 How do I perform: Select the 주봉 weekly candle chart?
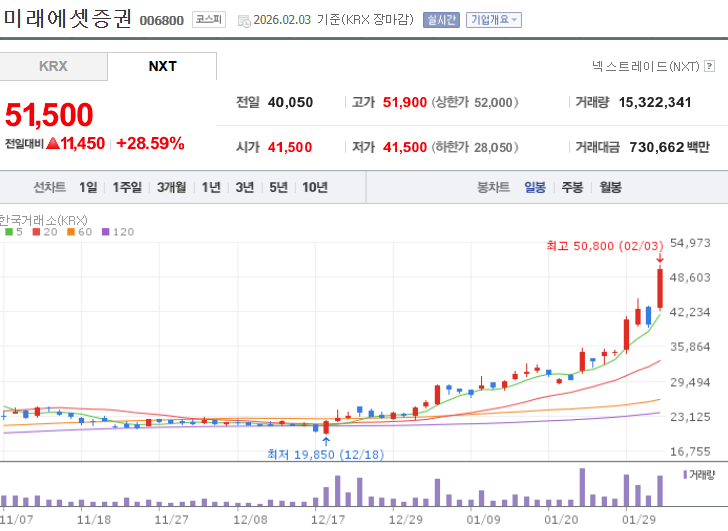click(x=572, y=187)
